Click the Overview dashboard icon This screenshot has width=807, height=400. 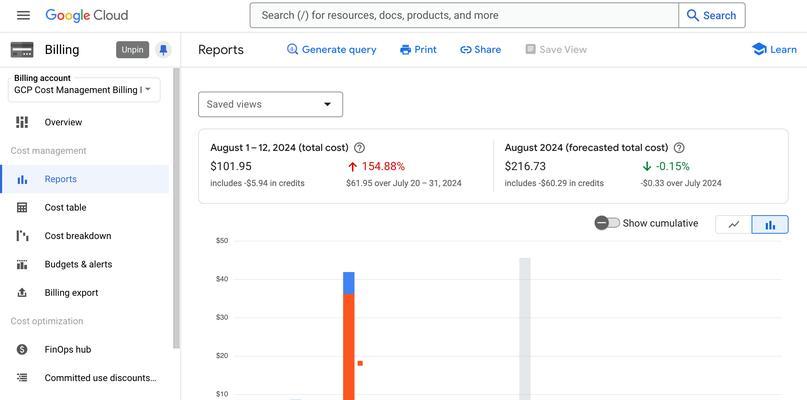click(x=22, y=122)
